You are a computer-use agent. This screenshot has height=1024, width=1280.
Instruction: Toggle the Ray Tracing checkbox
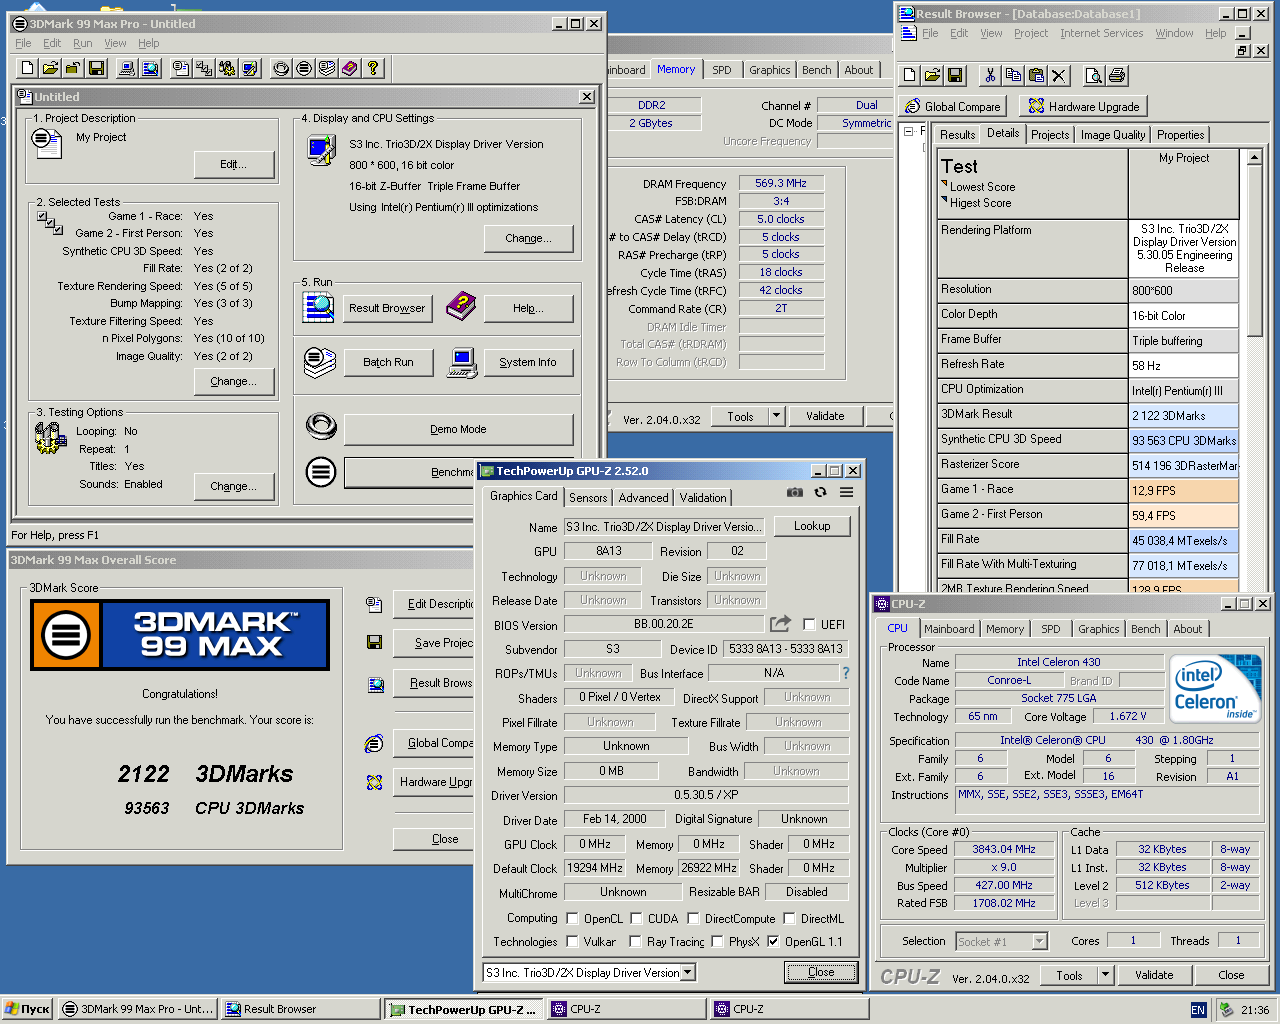click(635, 941)
